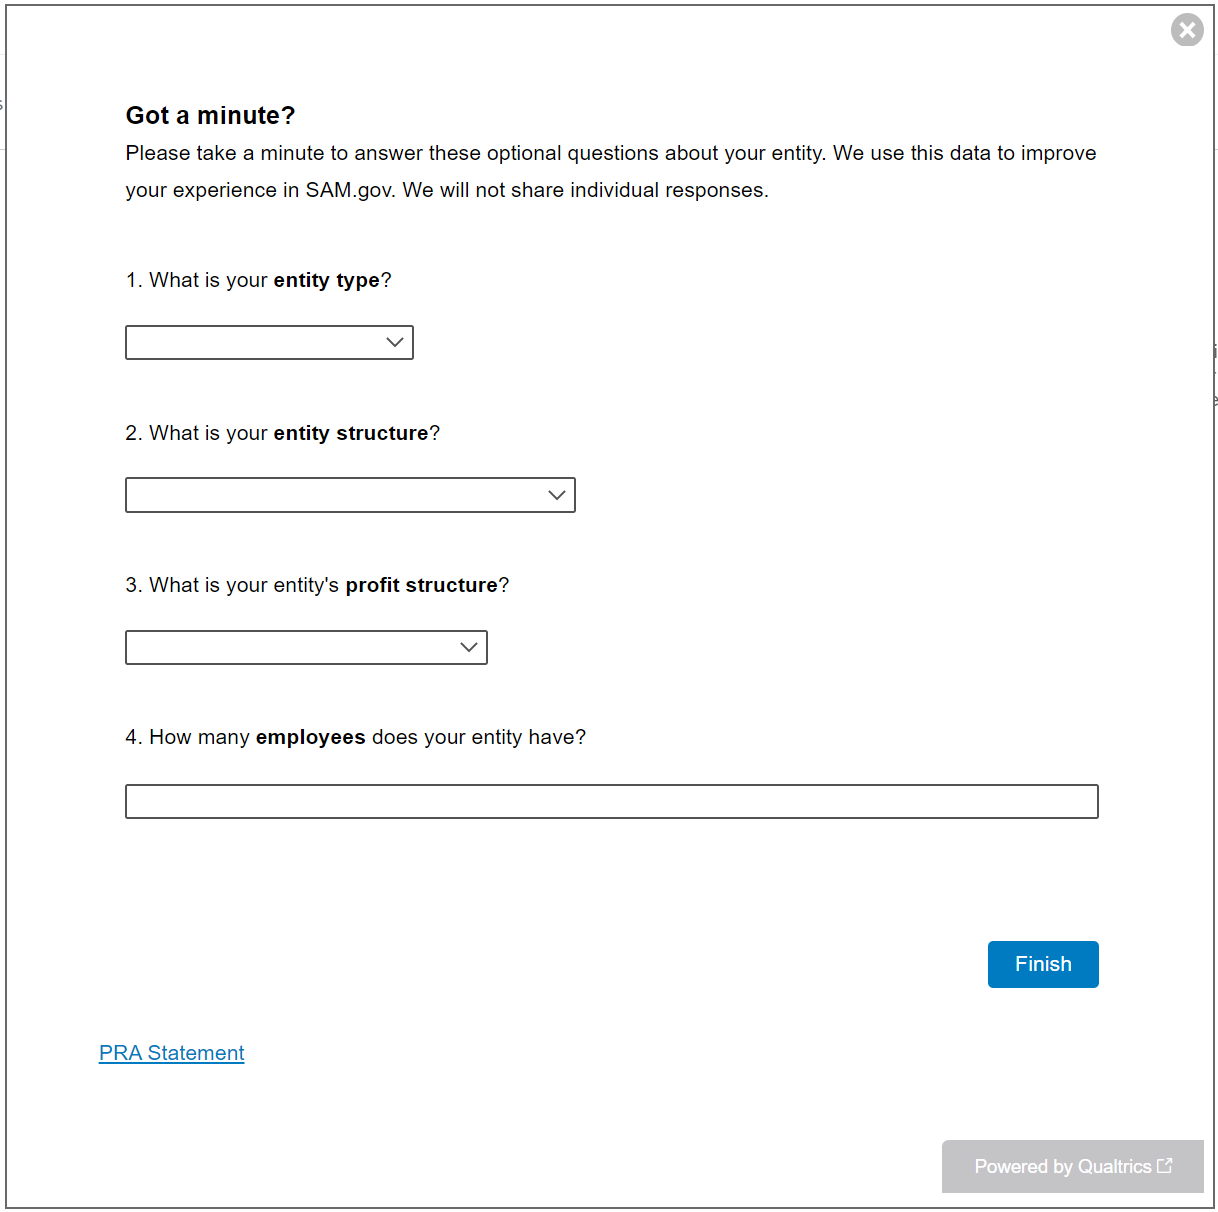Close the survey dialog with X icon

click(1187, 30)
